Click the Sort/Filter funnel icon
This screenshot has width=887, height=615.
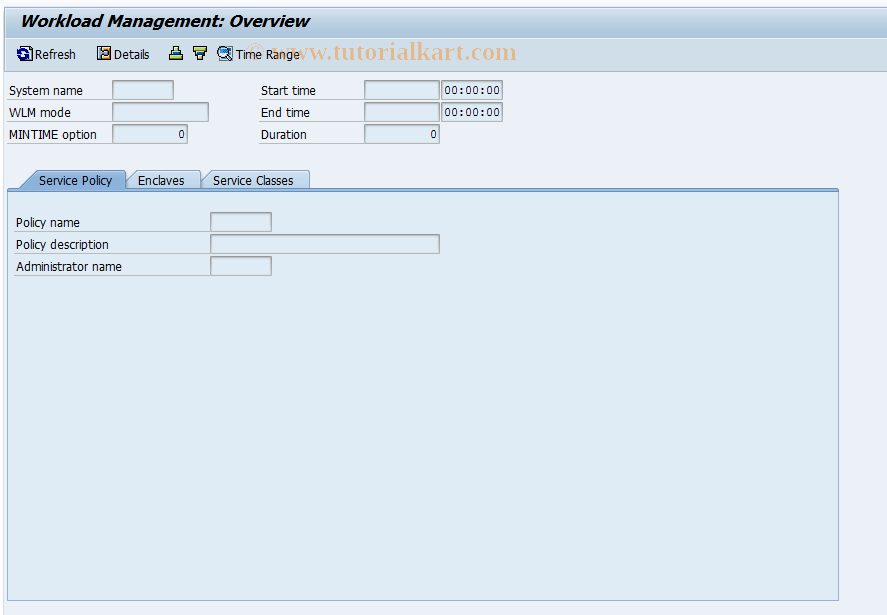[x=199, y=53]
